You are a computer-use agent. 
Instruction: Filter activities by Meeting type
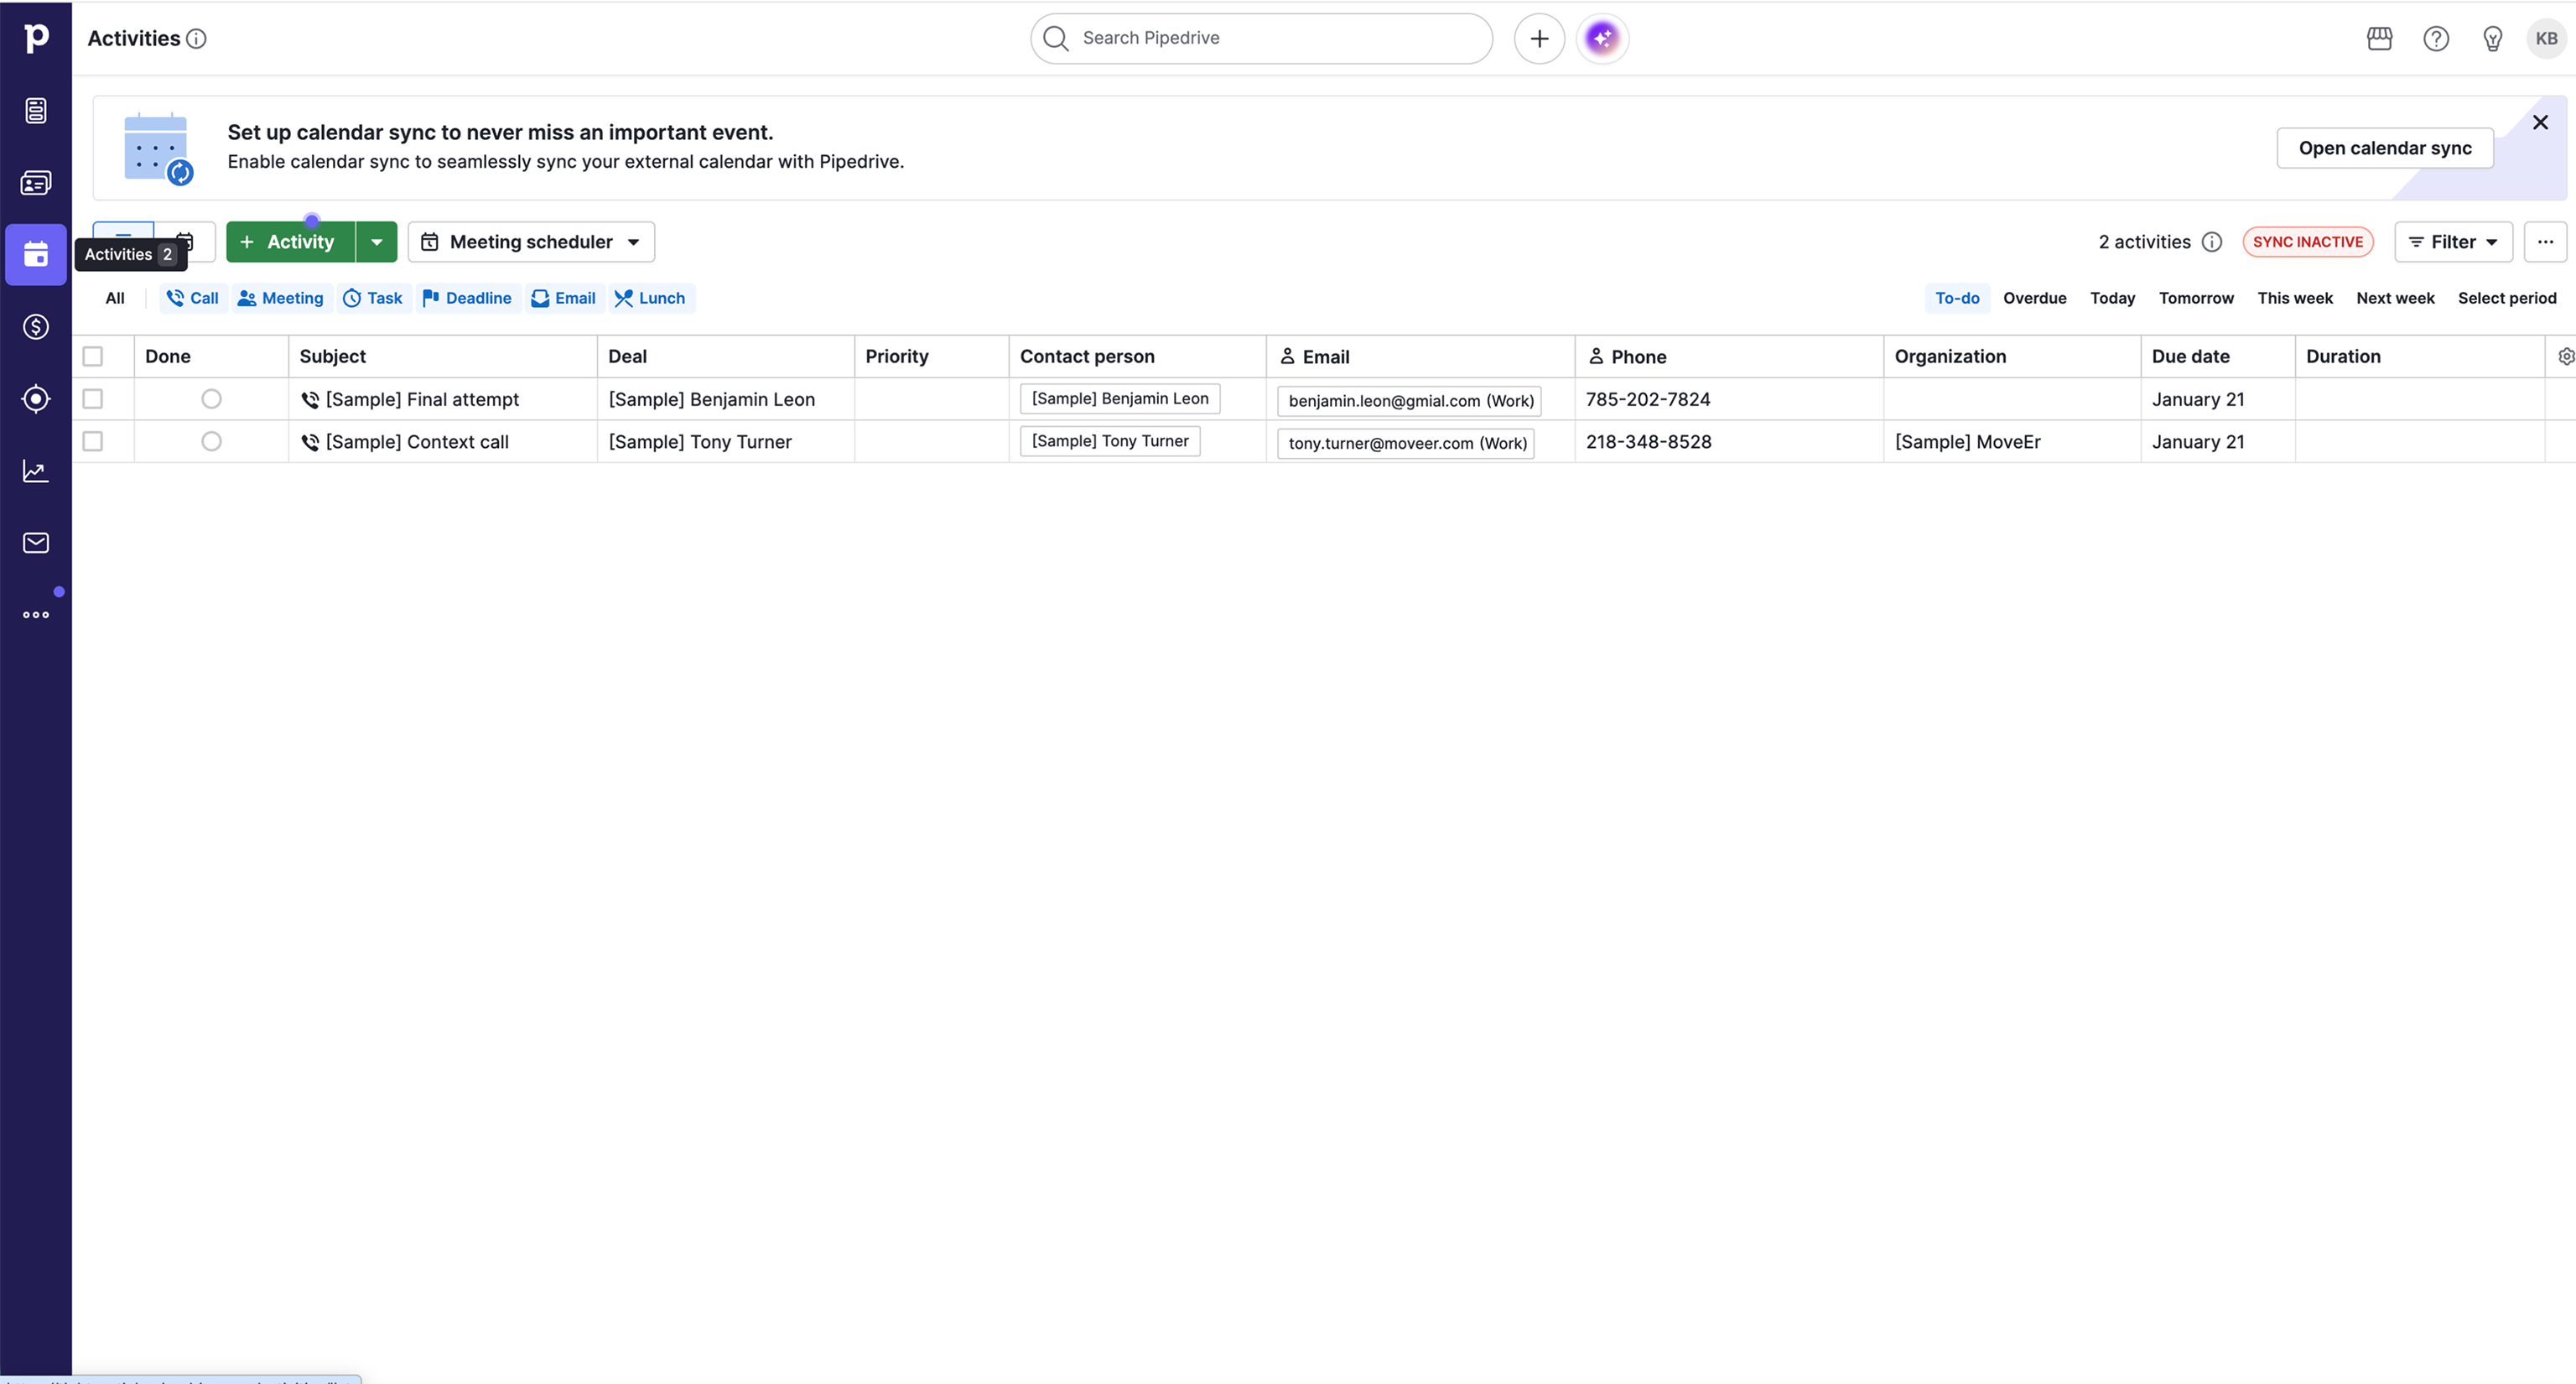pos(281,298)
